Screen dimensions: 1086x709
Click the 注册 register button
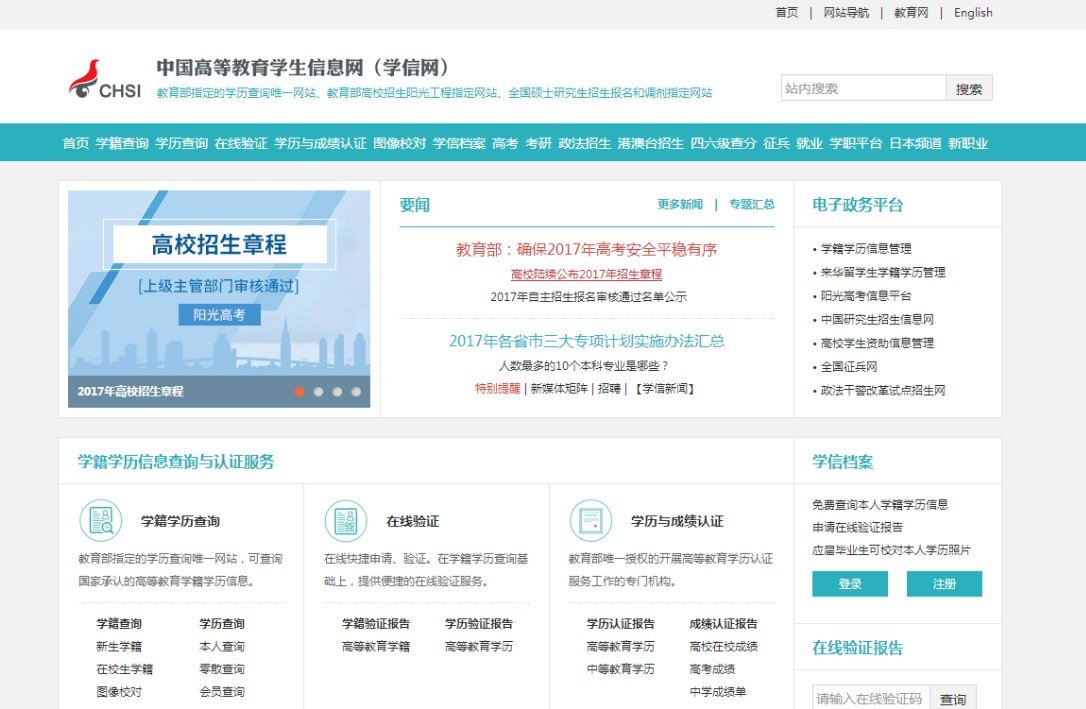pos(945,584)
